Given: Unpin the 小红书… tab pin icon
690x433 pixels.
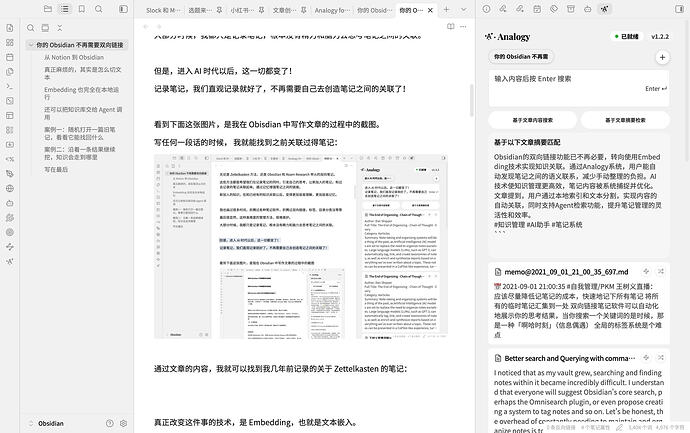Looking at the screenshot, I should (x=261, y=10).
